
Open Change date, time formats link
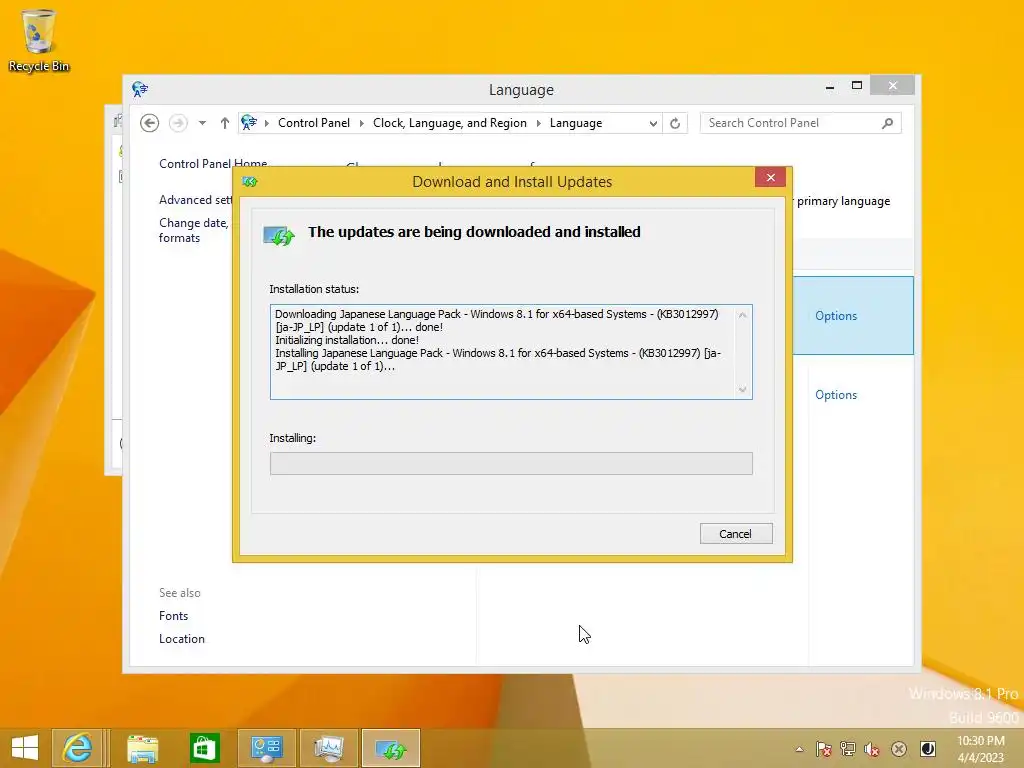(x=193, y=230)
